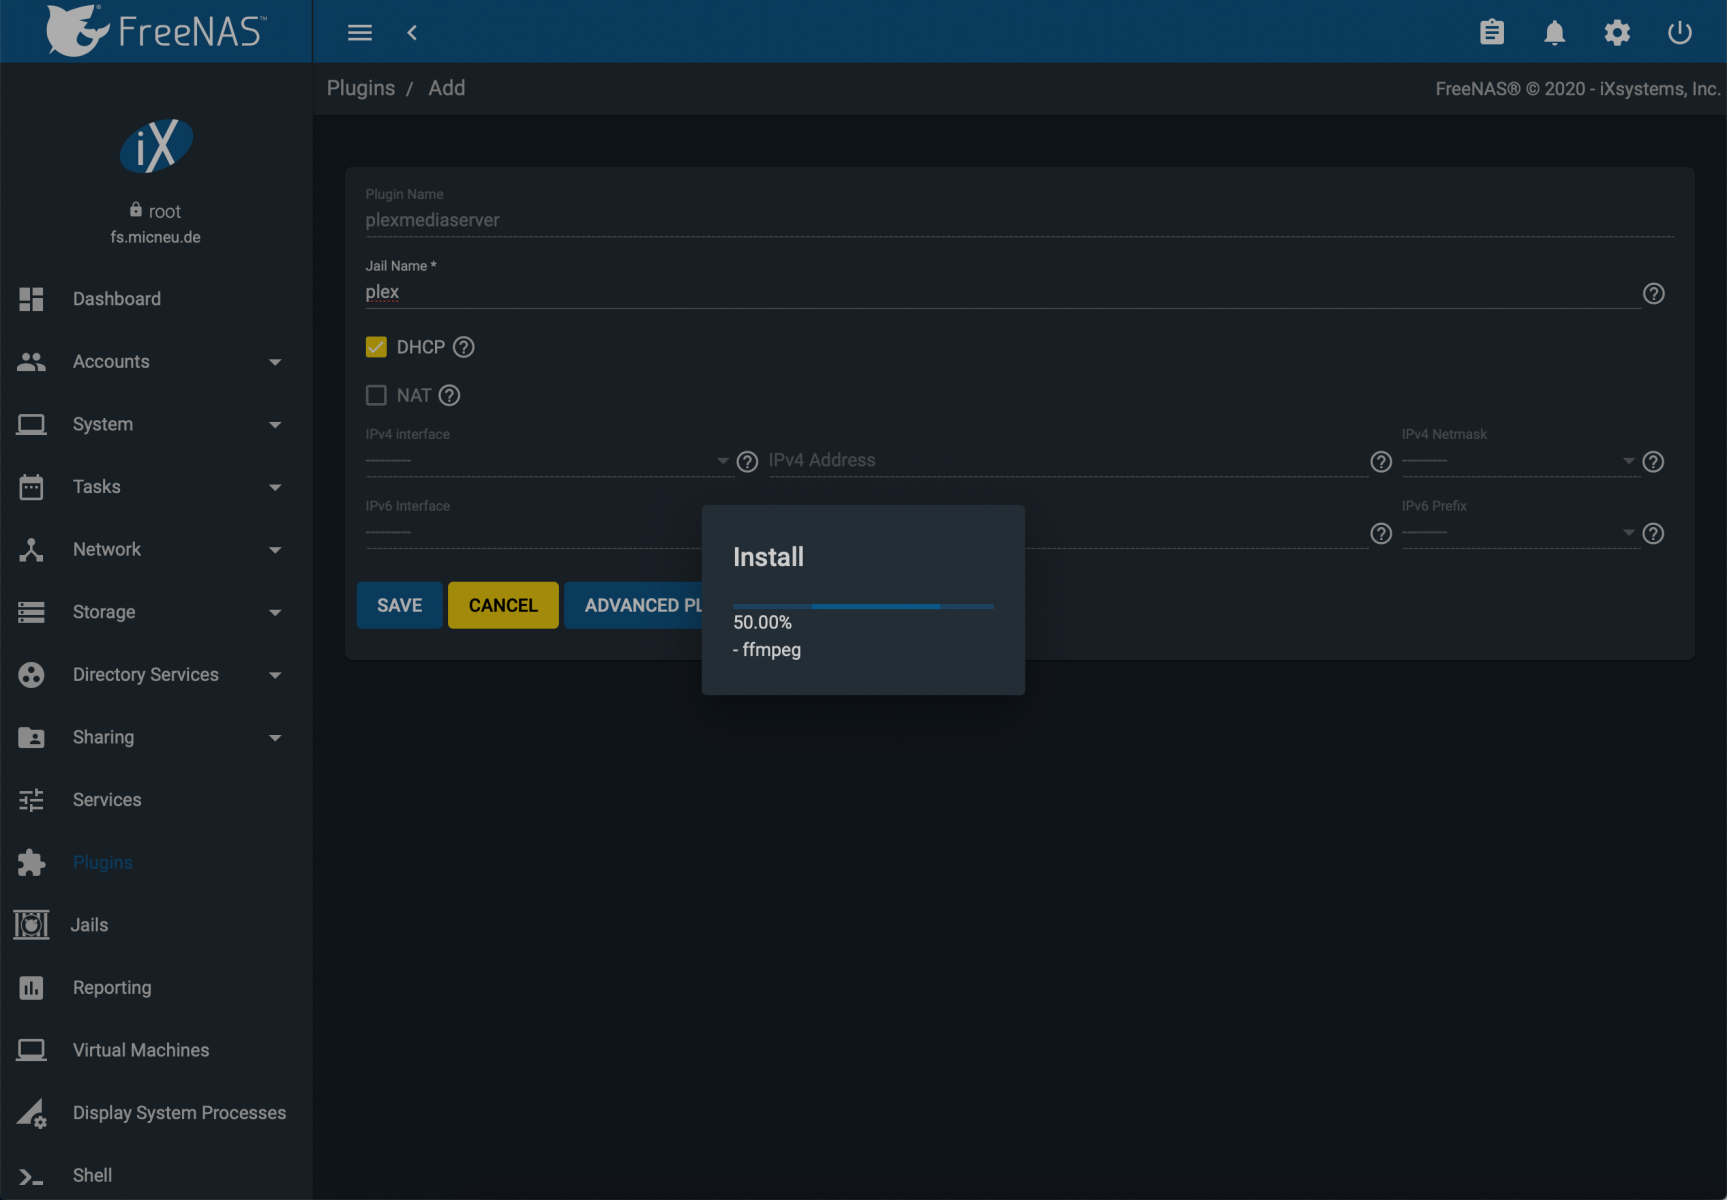Show help for Jail Name field
The width and height of the screenshot is (1727, 1200).
pos(1654,293)
